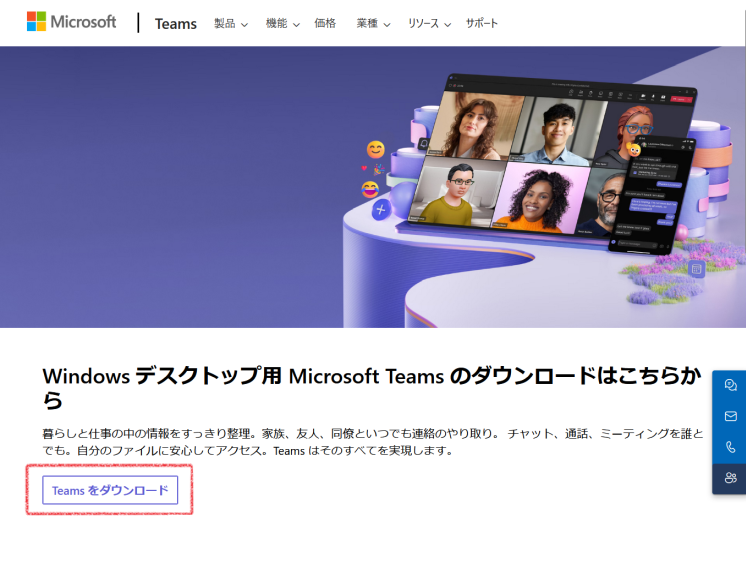
Task: Open the 価格 page
Action: pos(325,23)
